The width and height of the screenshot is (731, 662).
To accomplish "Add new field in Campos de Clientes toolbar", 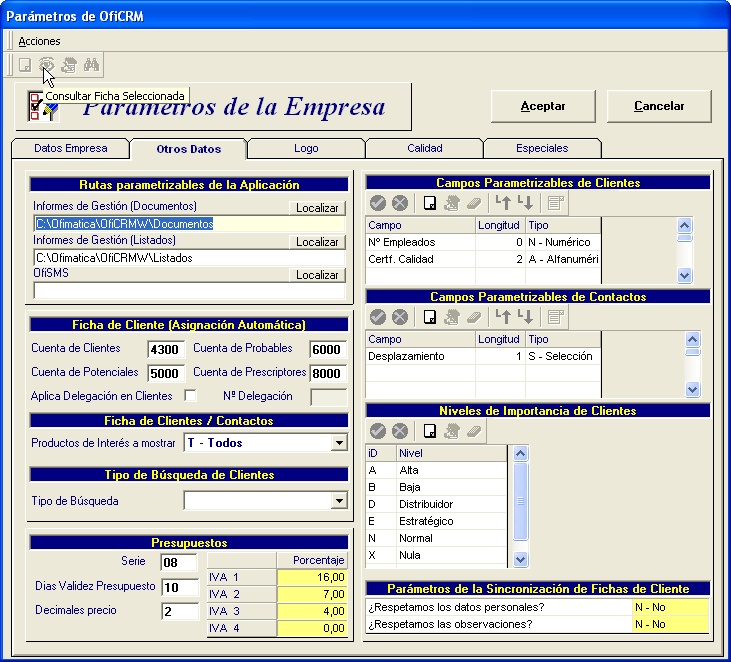I will (430, 203).
